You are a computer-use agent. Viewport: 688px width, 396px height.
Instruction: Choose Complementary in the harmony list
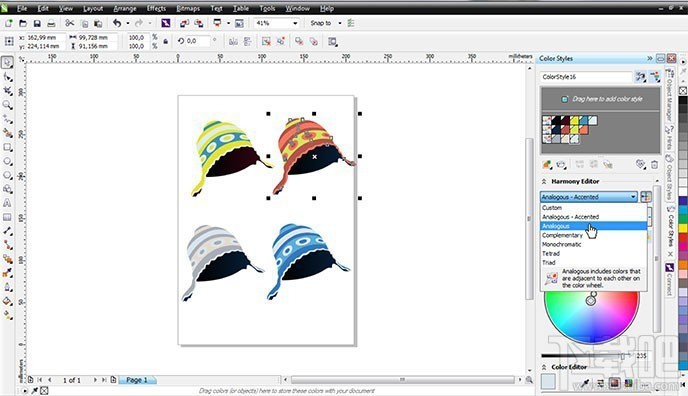(594, 235)
